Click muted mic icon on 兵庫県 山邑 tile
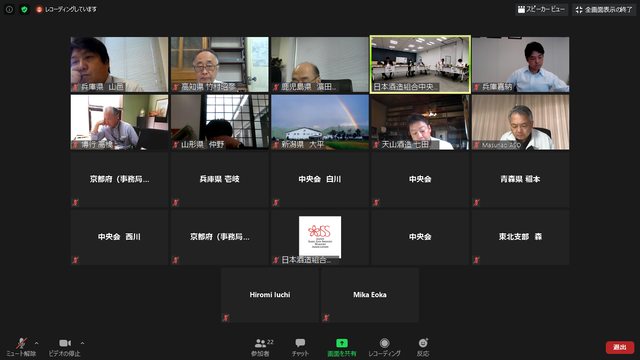The height and width of the screenshot is (360, 640). pyautogui.click(x=75, y=87)
